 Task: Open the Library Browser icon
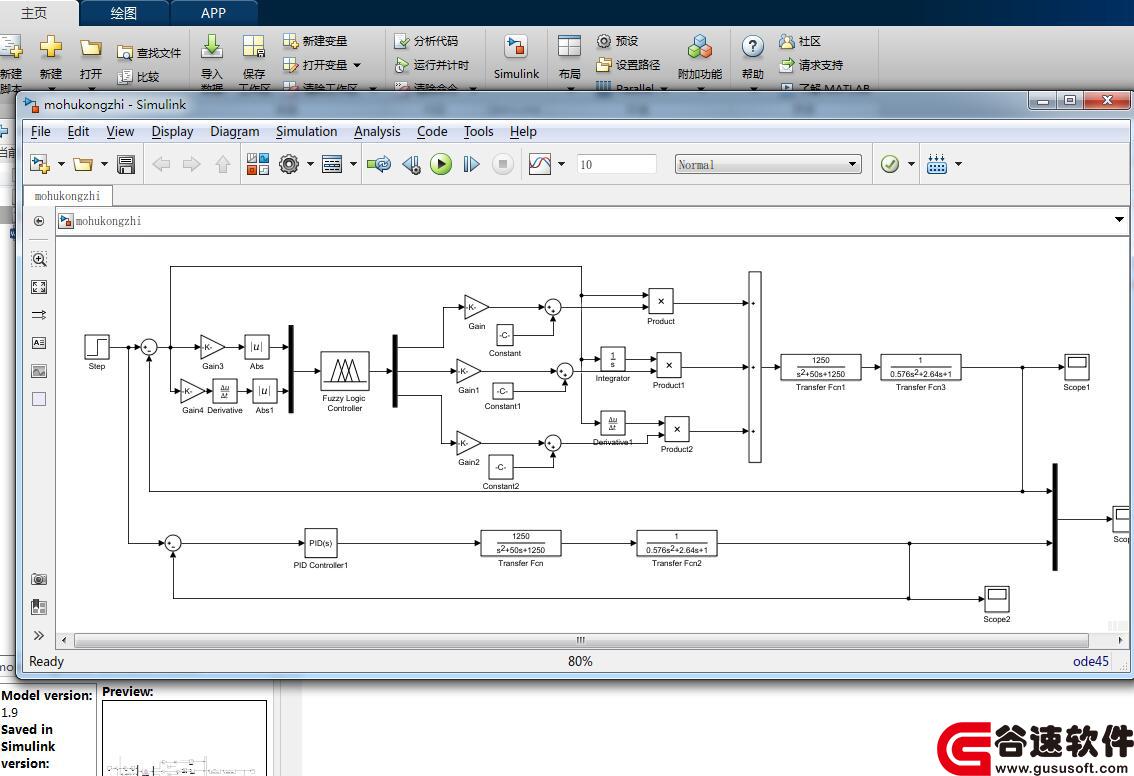click(x=257, y=164)
